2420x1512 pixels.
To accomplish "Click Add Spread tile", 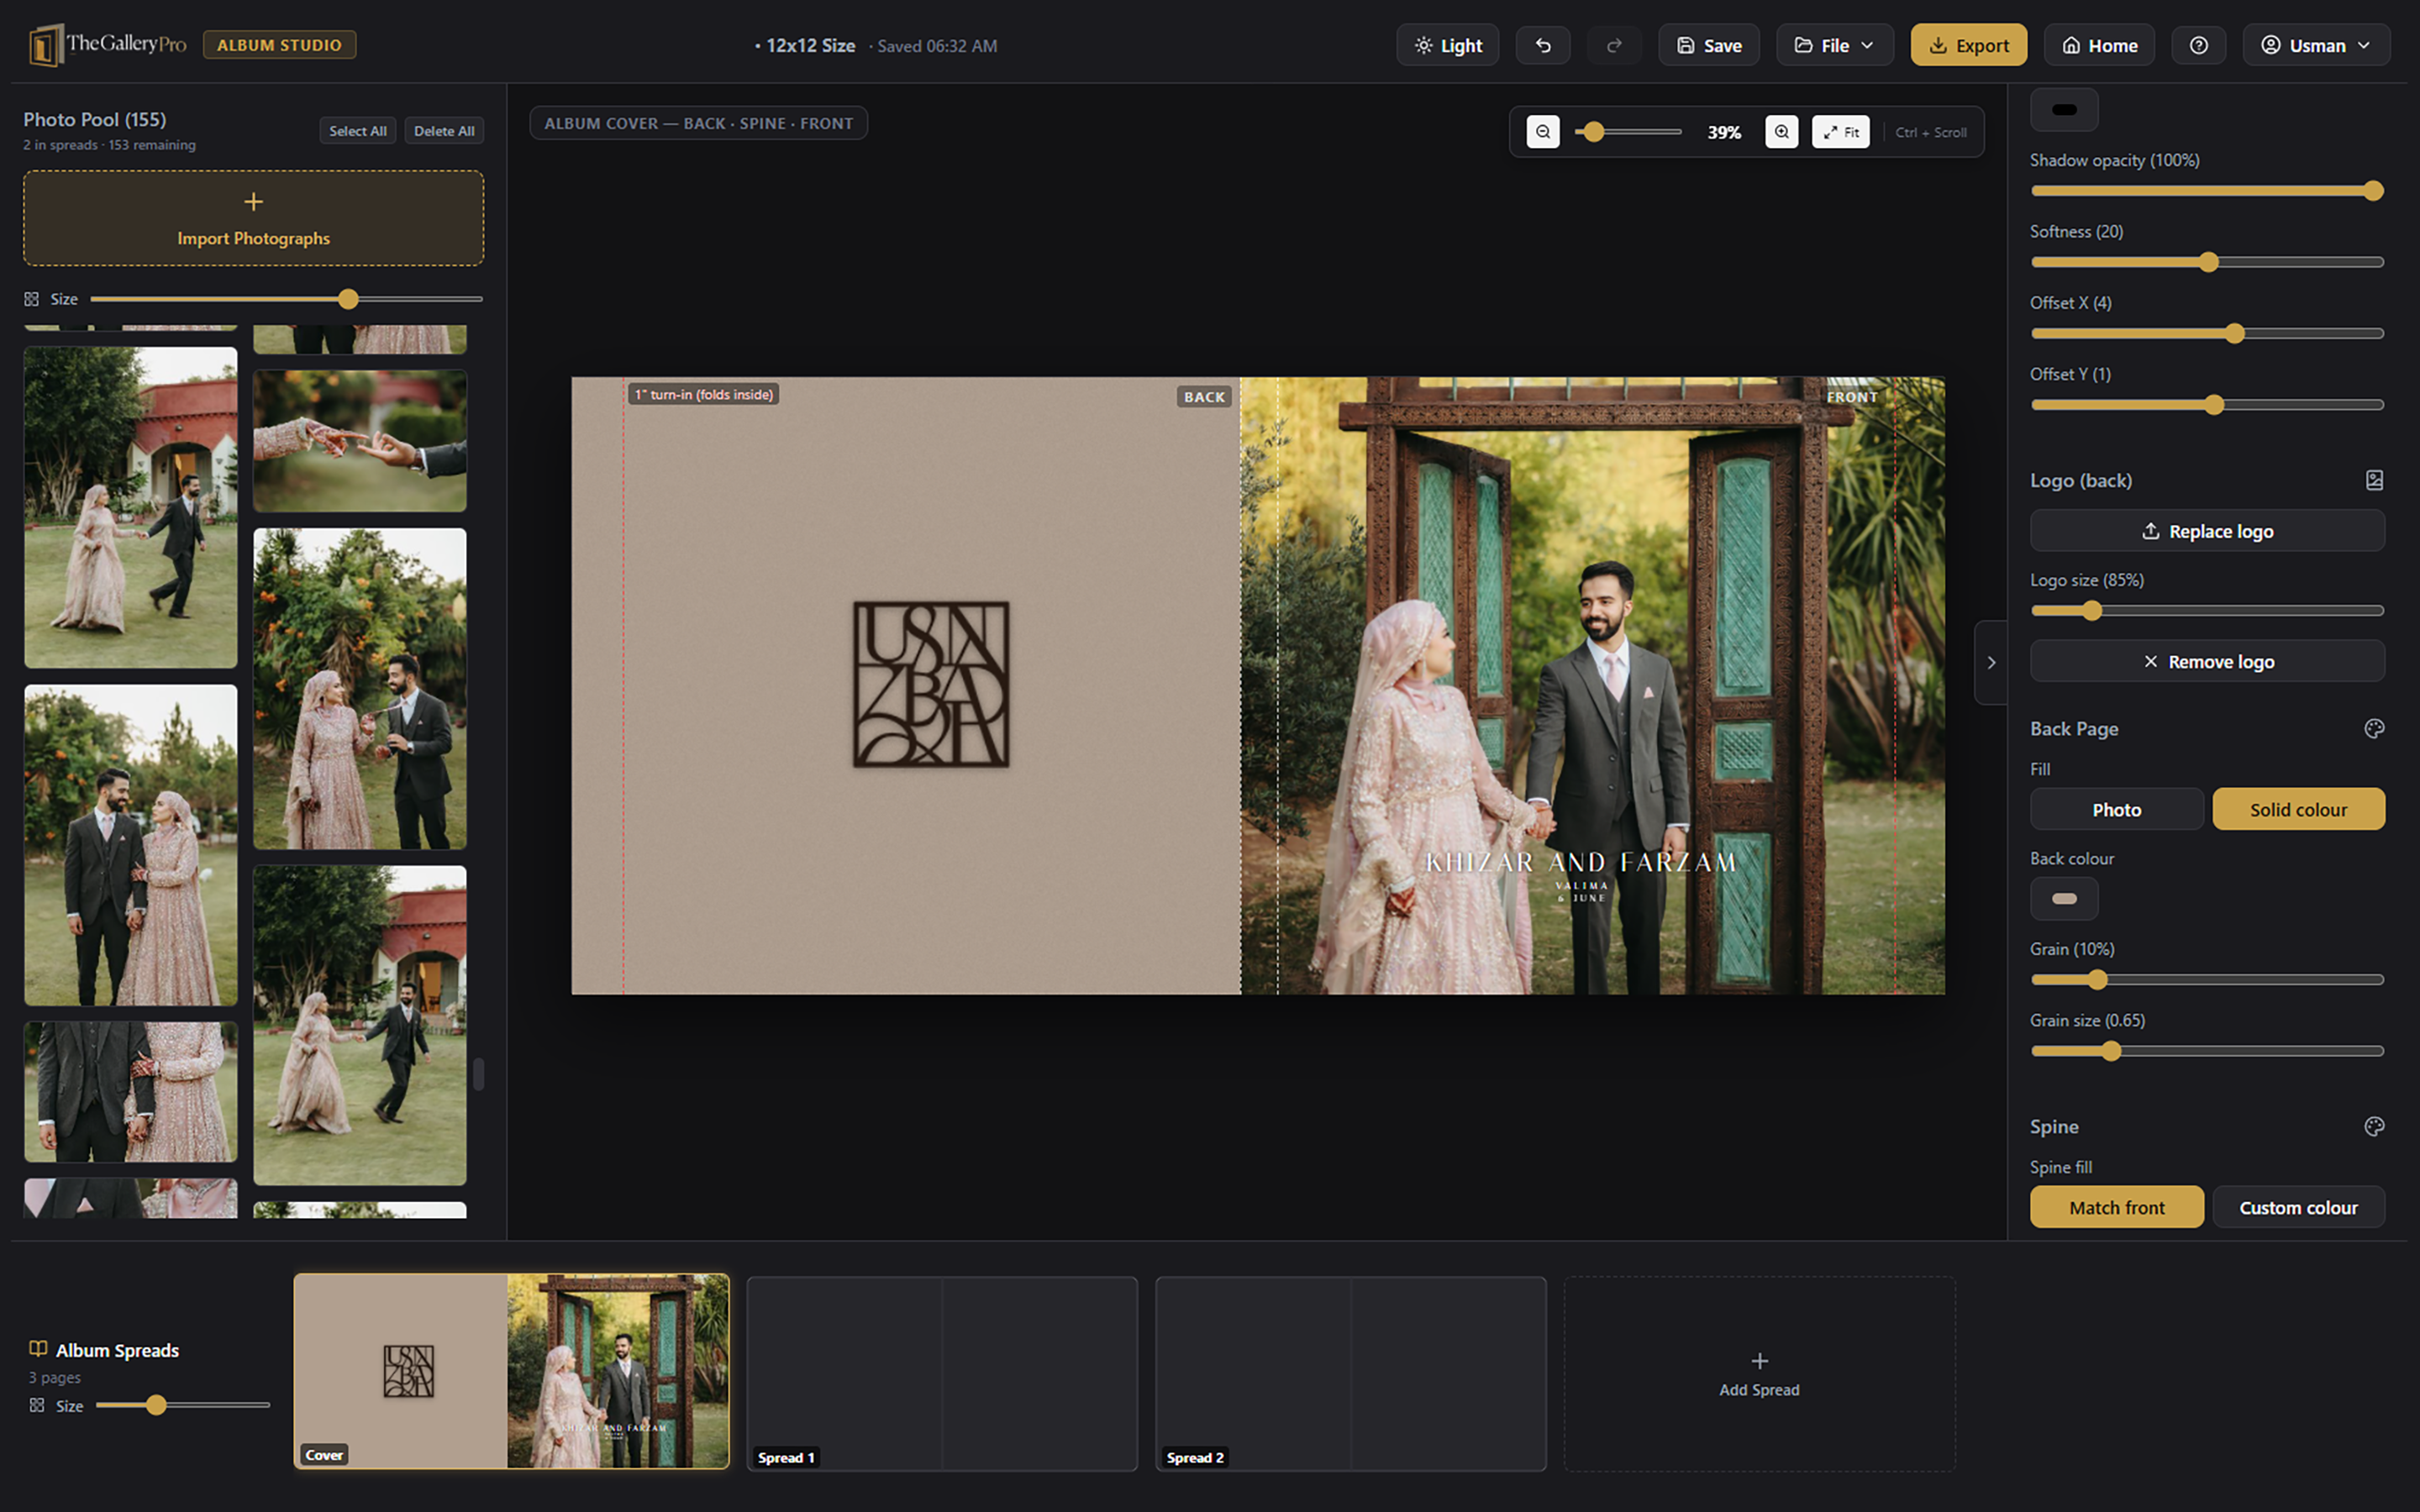I will point(1759,1373).
